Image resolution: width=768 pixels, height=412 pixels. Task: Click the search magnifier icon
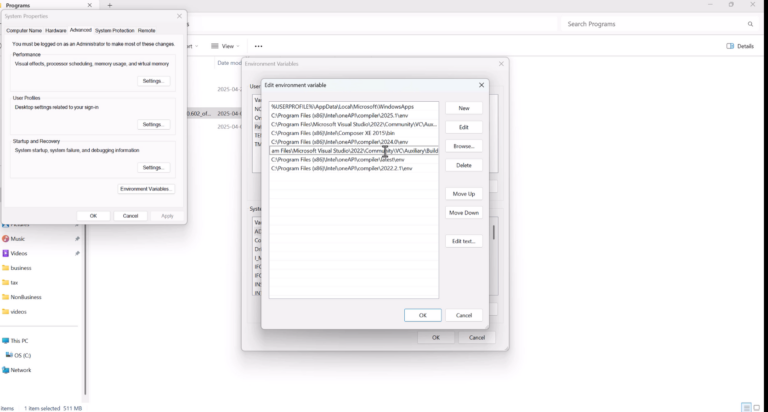coord(750,24)
